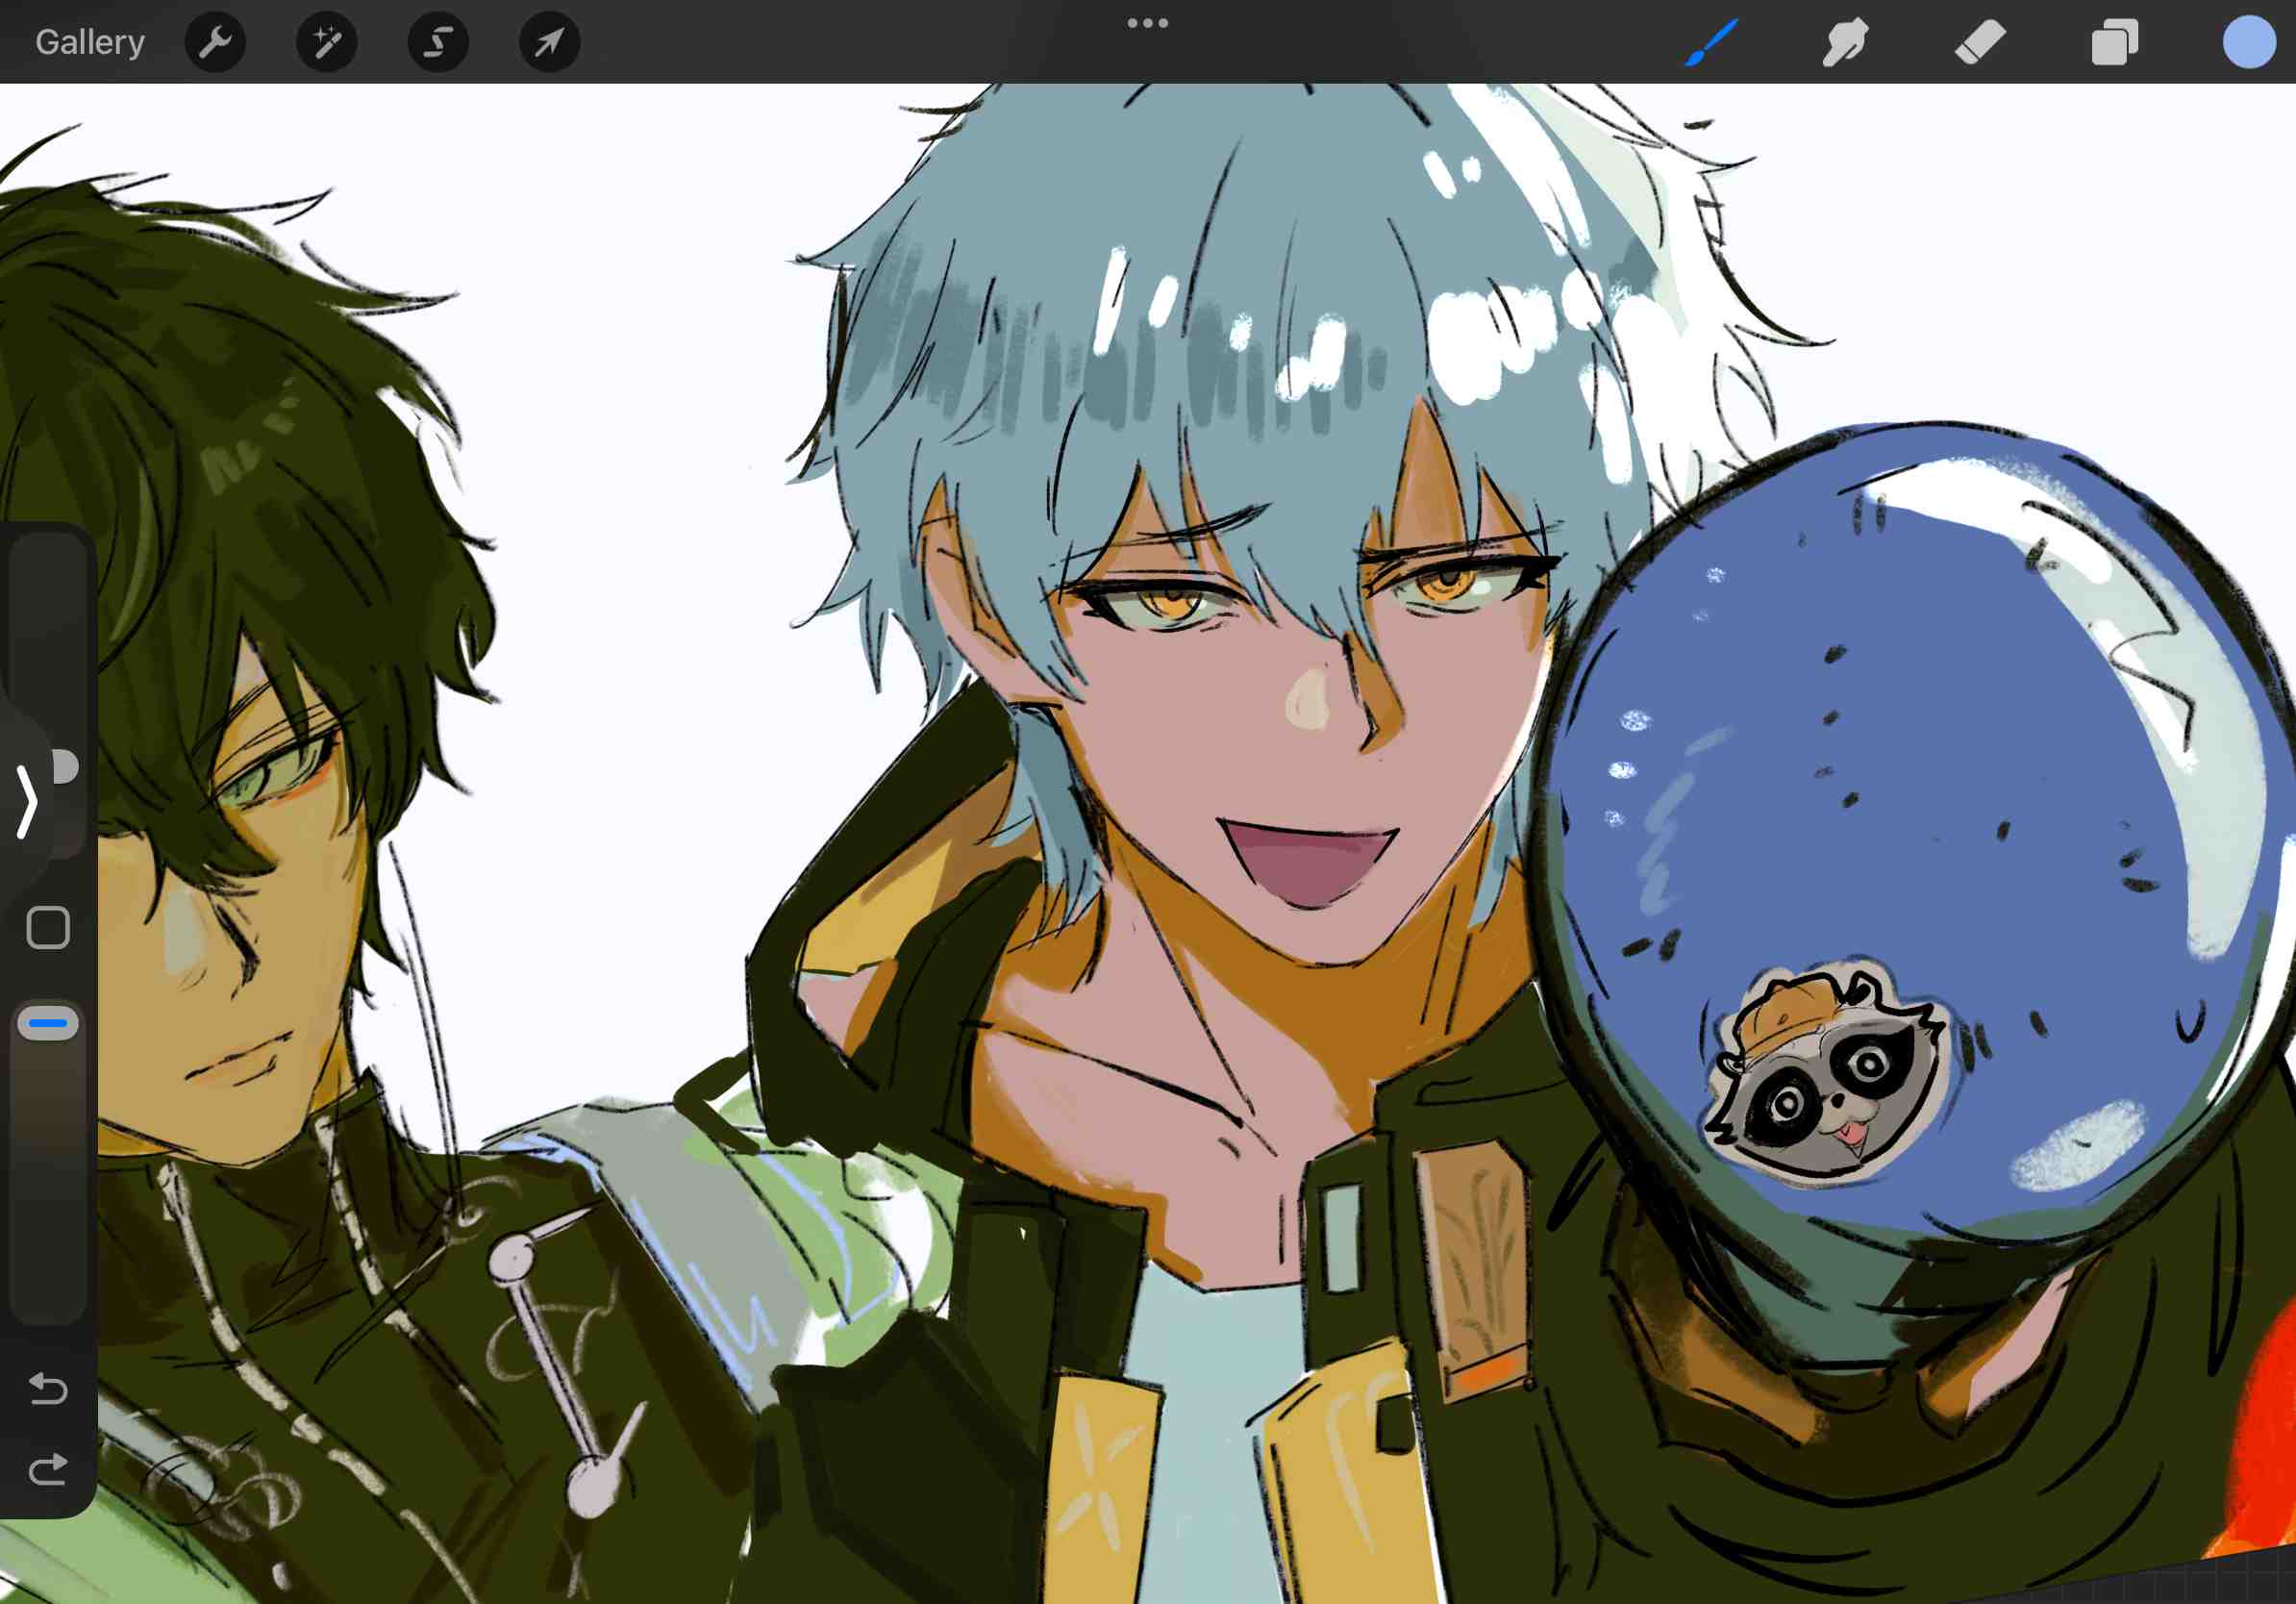The height and width of the screenshot is (1604, 2296).
Task: Choose the Eraser tool
Action: (x=1980, y=42)
